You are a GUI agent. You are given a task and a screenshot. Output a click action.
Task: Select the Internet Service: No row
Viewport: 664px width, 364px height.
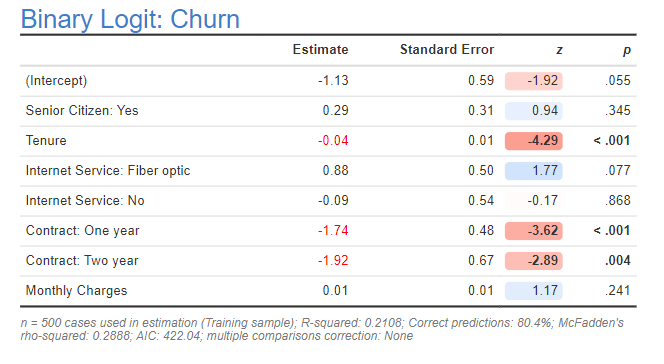pos(328,201)
